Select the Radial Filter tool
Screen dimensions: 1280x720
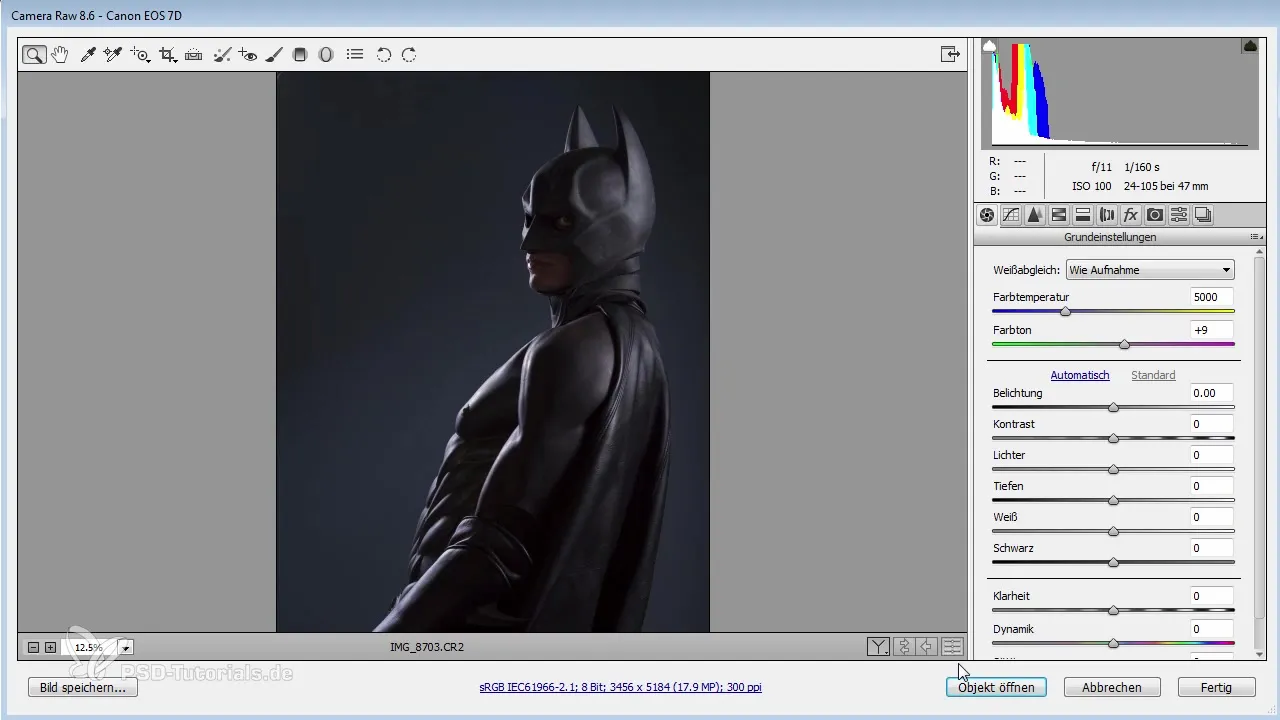(326, 55)
